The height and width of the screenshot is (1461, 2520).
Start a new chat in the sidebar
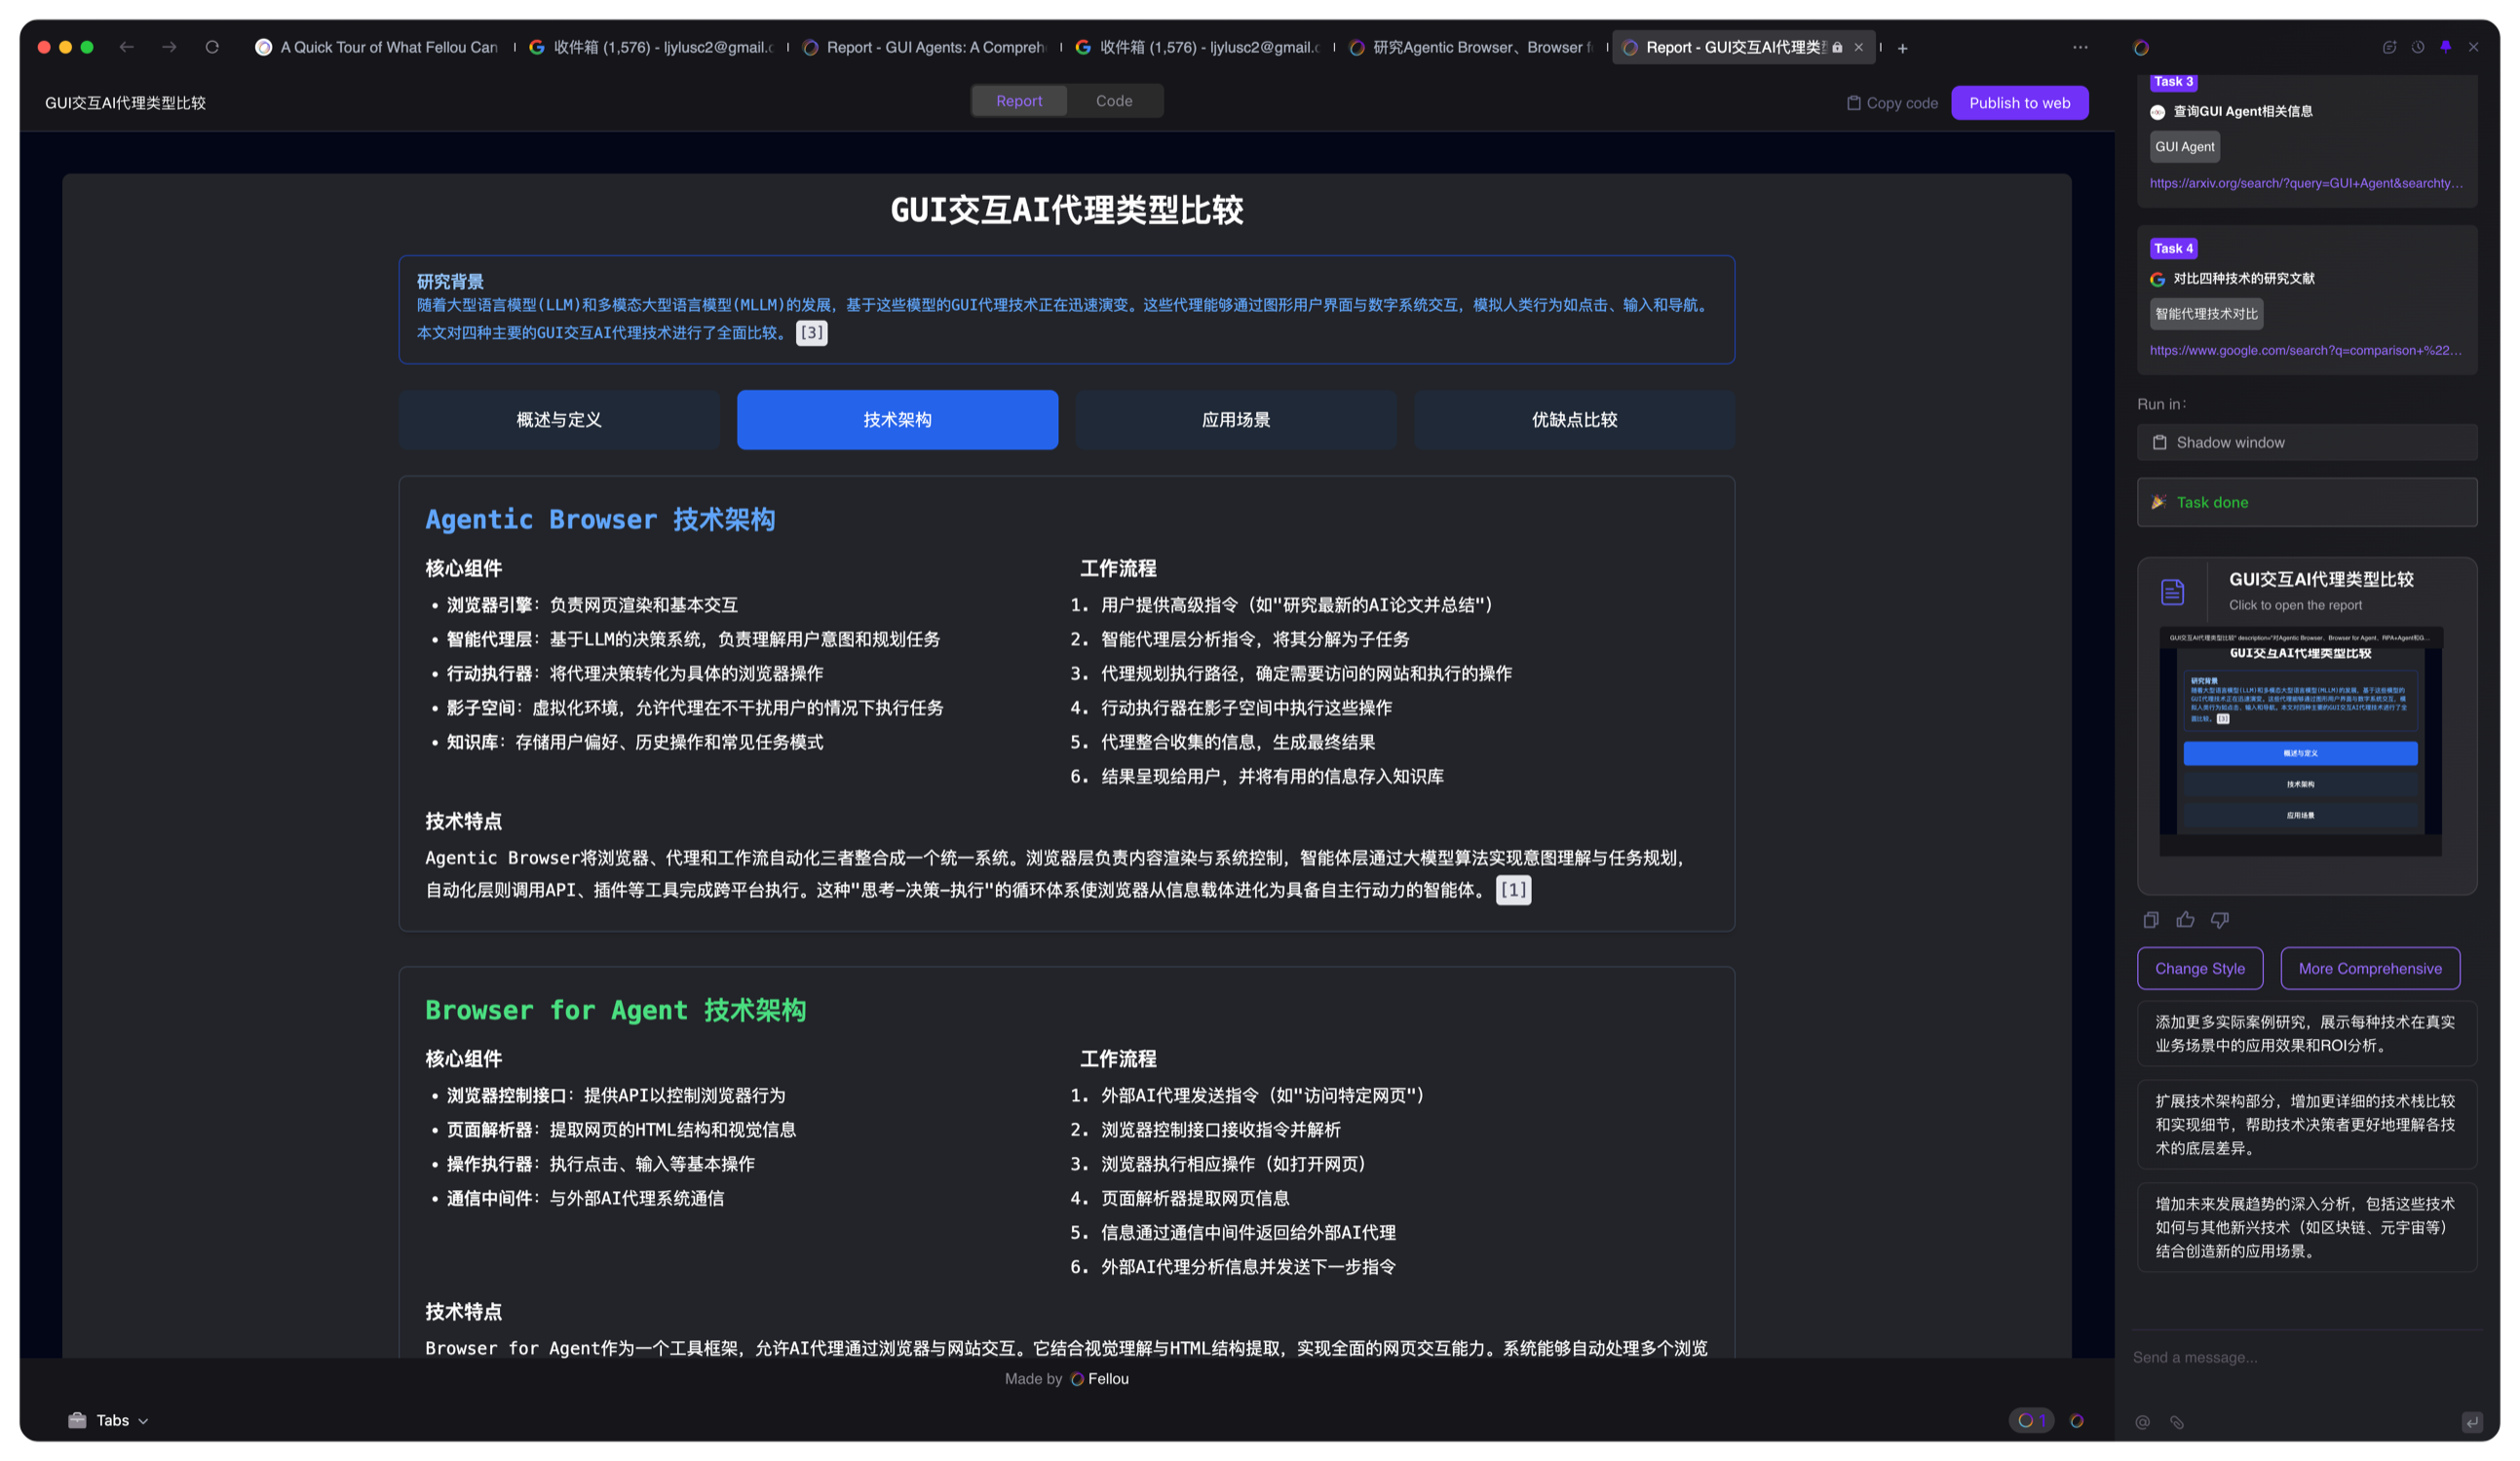2389,47
